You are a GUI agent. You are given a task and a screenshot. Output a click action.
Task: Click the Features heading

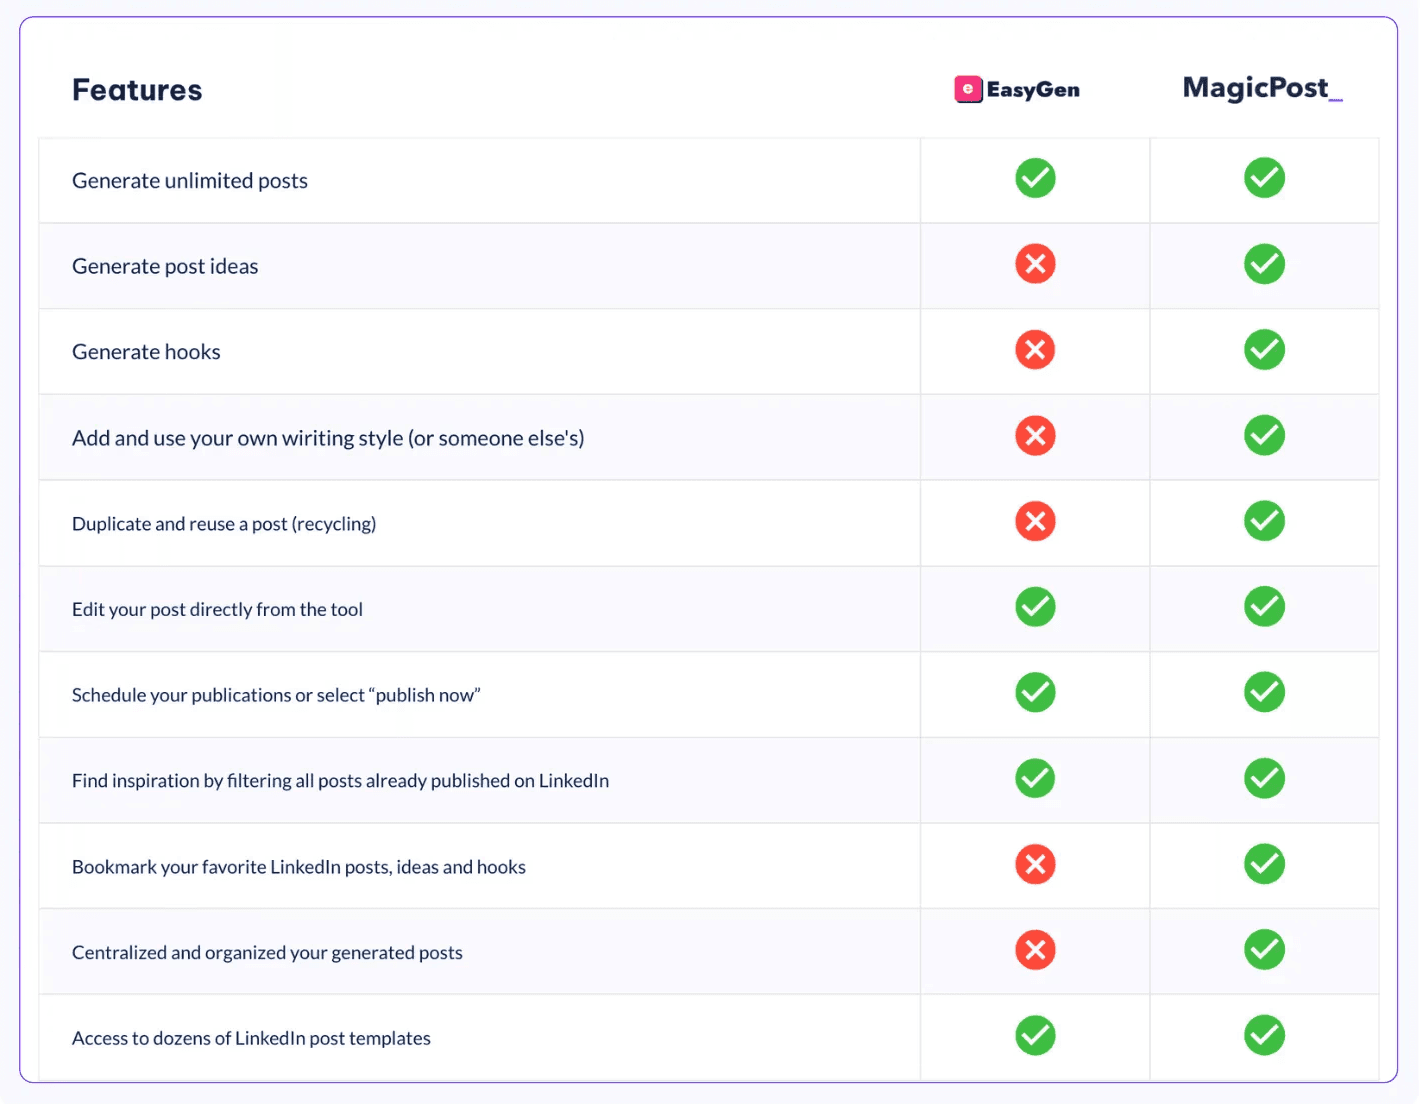pyautogui.click(x=137, y=90)
